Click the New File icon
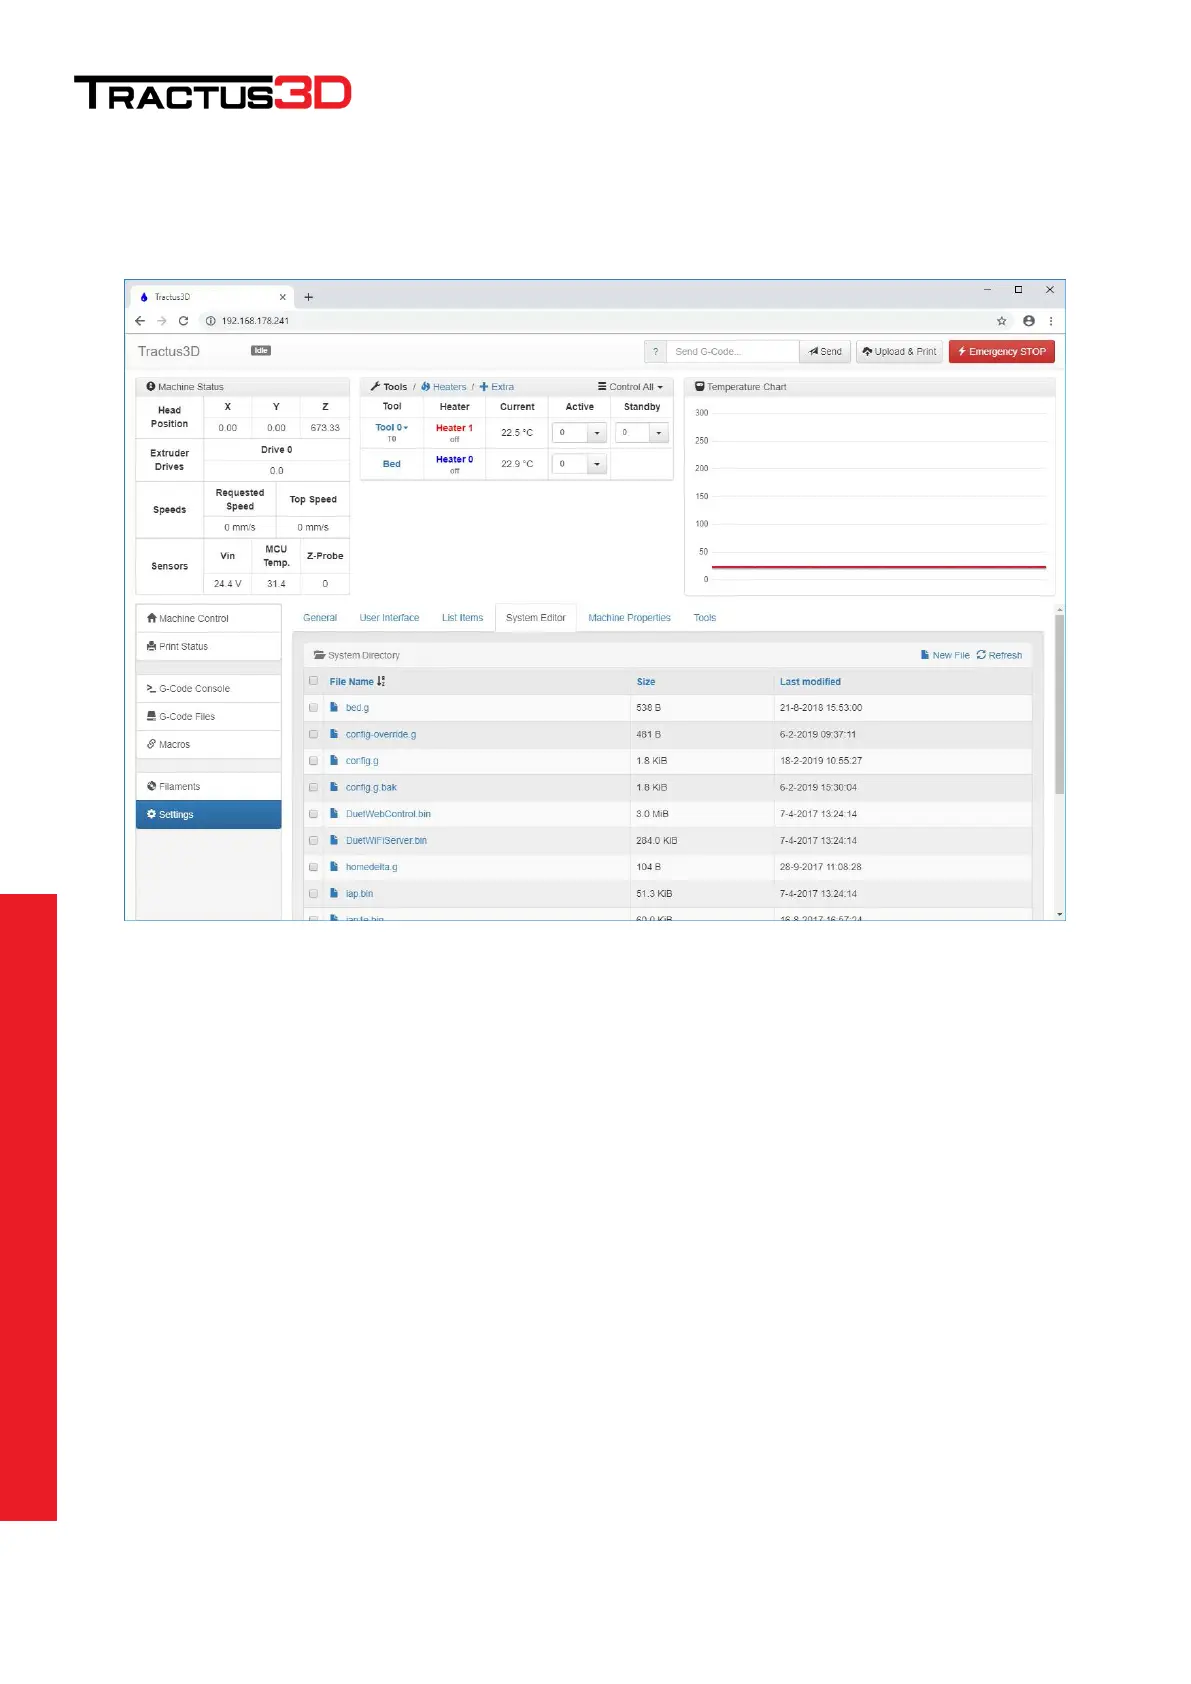Viewport: 1191px width, 1684px height. (x=925, y=655)
